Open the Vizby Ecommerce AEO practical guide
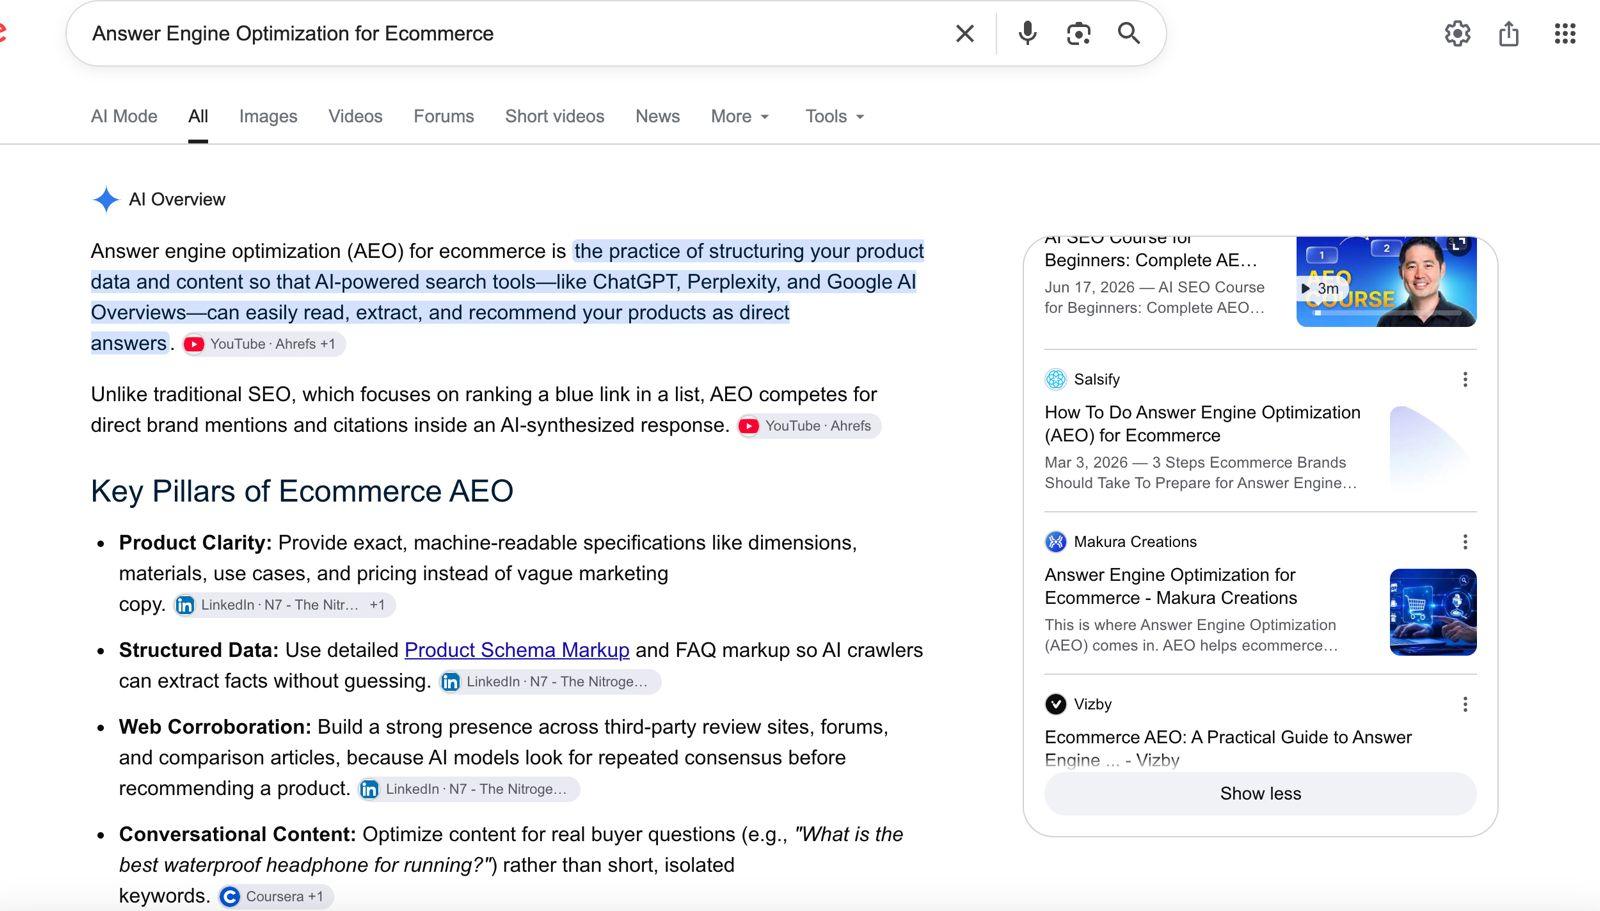The image size is (1600, 911). 1228,748
